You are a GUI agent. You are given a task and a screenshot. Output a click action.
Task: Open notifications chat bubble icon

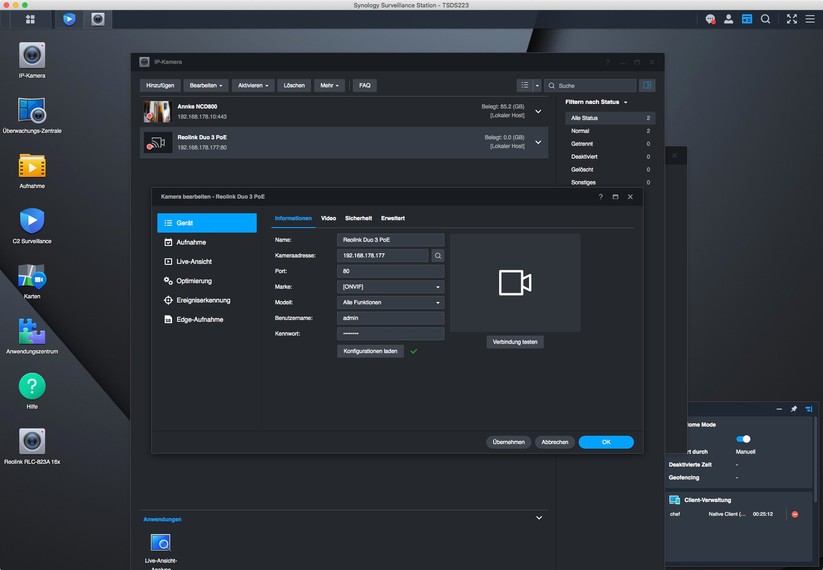point(710,19)
